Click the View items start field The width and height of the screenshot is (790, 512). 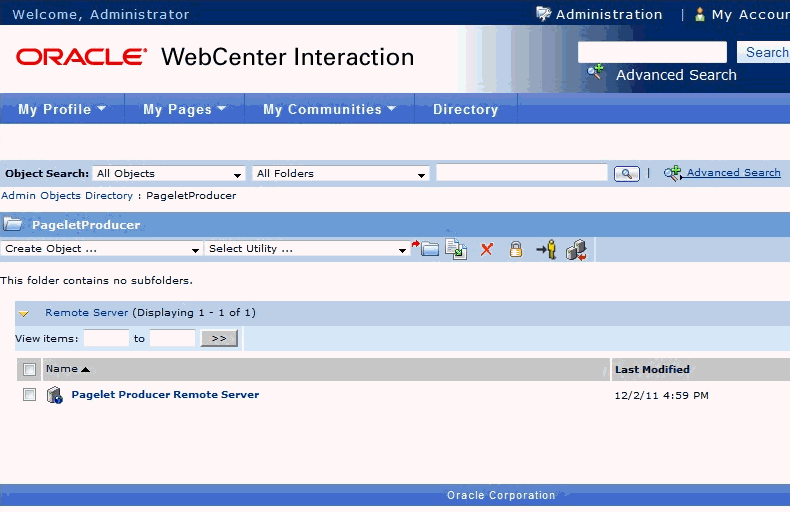coord(106,338)
